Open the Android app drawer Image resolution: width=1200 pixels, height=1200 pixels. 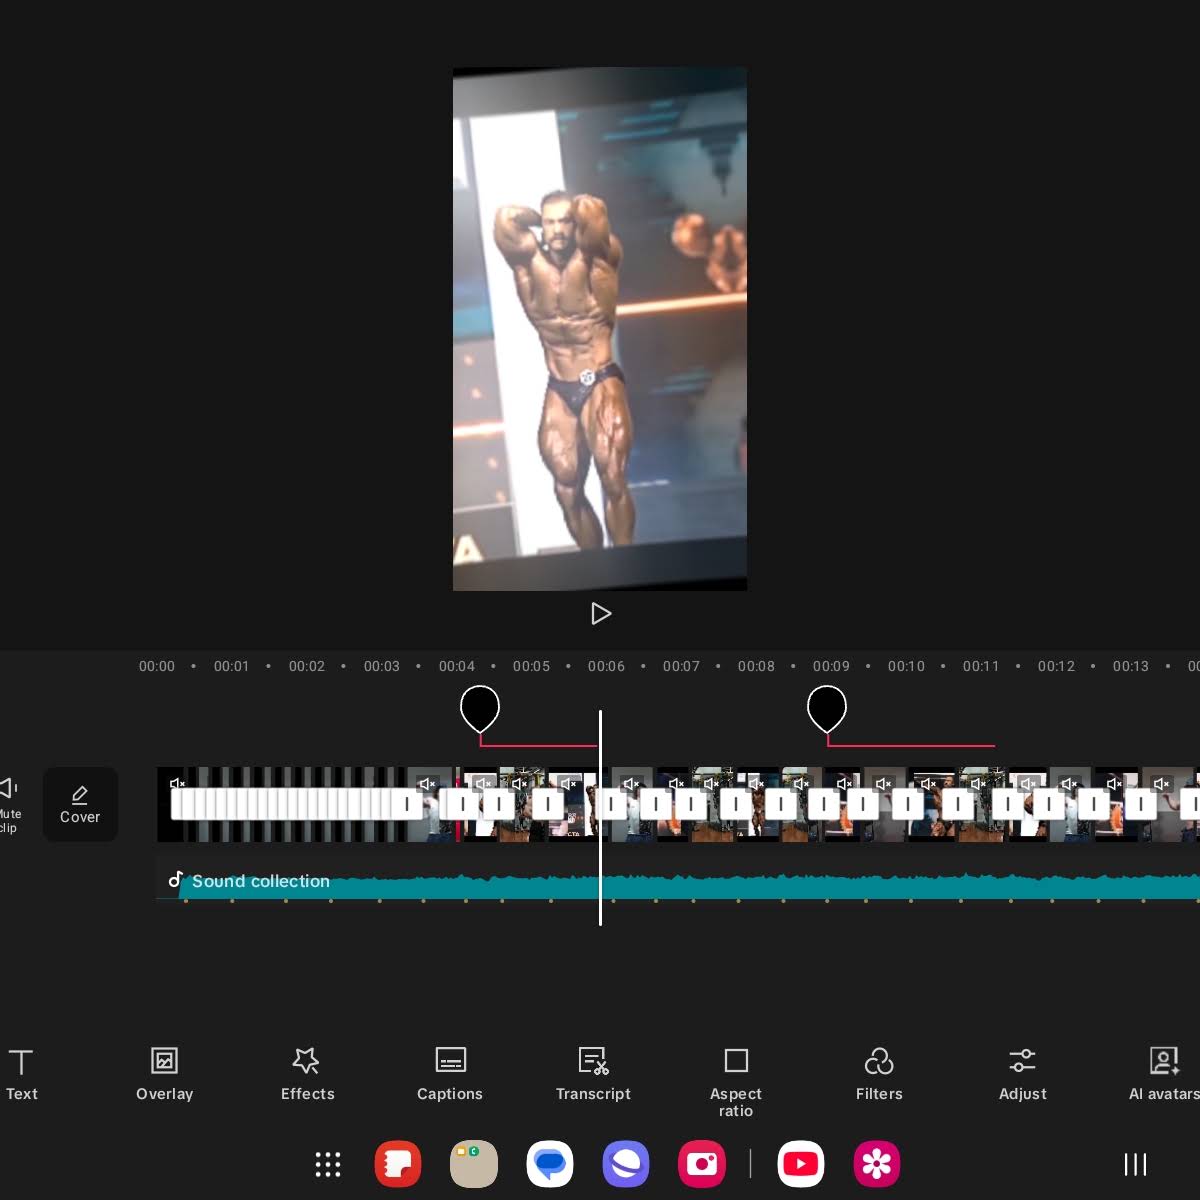click(x=328, y=1164)
